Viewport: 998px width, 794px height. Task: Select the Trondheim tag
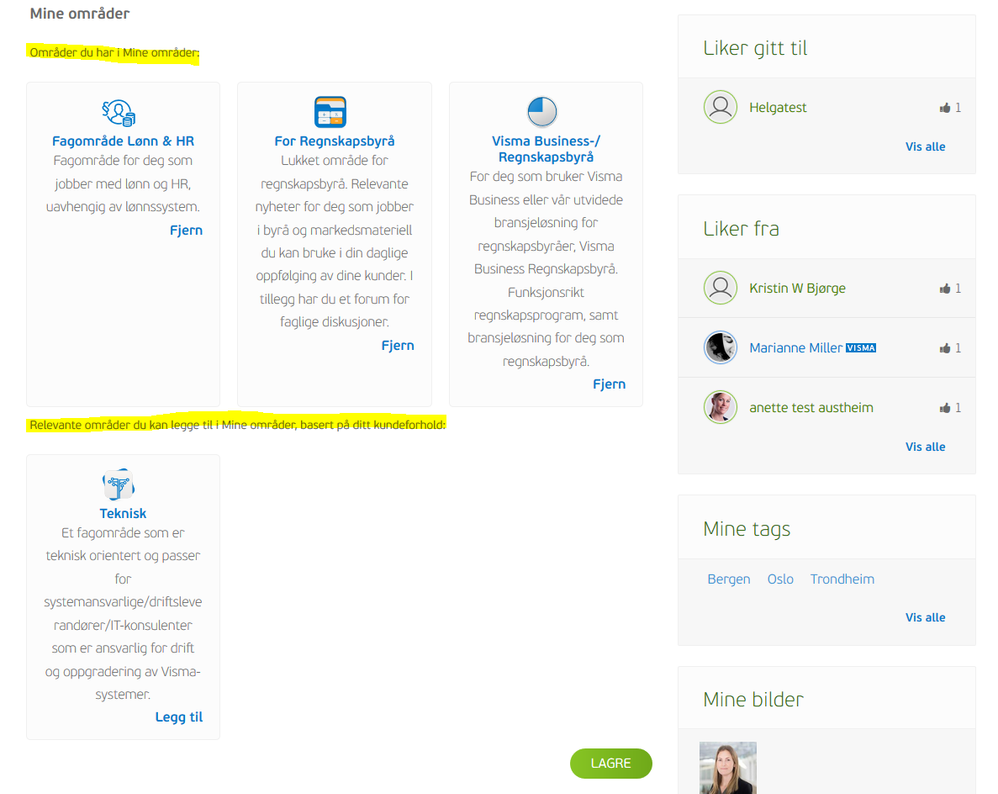coord(842,579)
